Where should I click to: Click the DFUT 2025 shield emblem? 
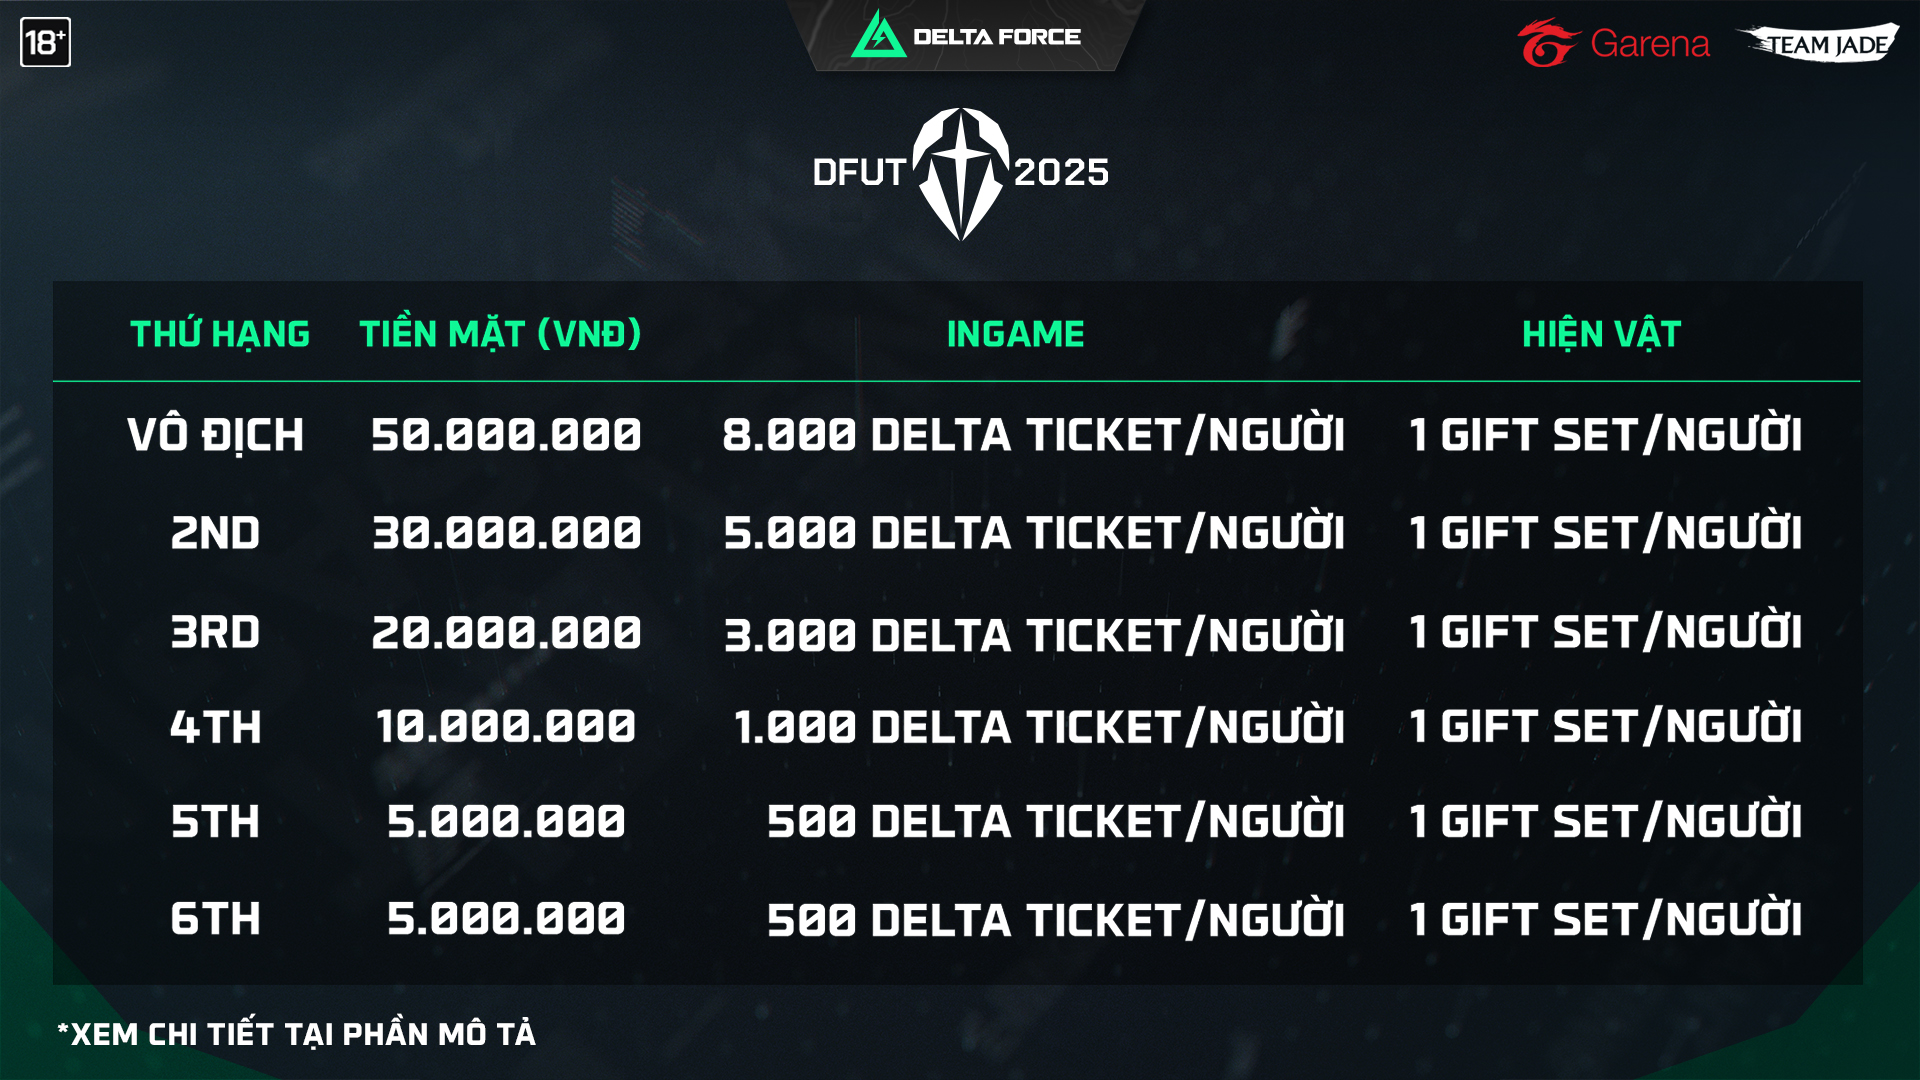(x=961, y=174)
